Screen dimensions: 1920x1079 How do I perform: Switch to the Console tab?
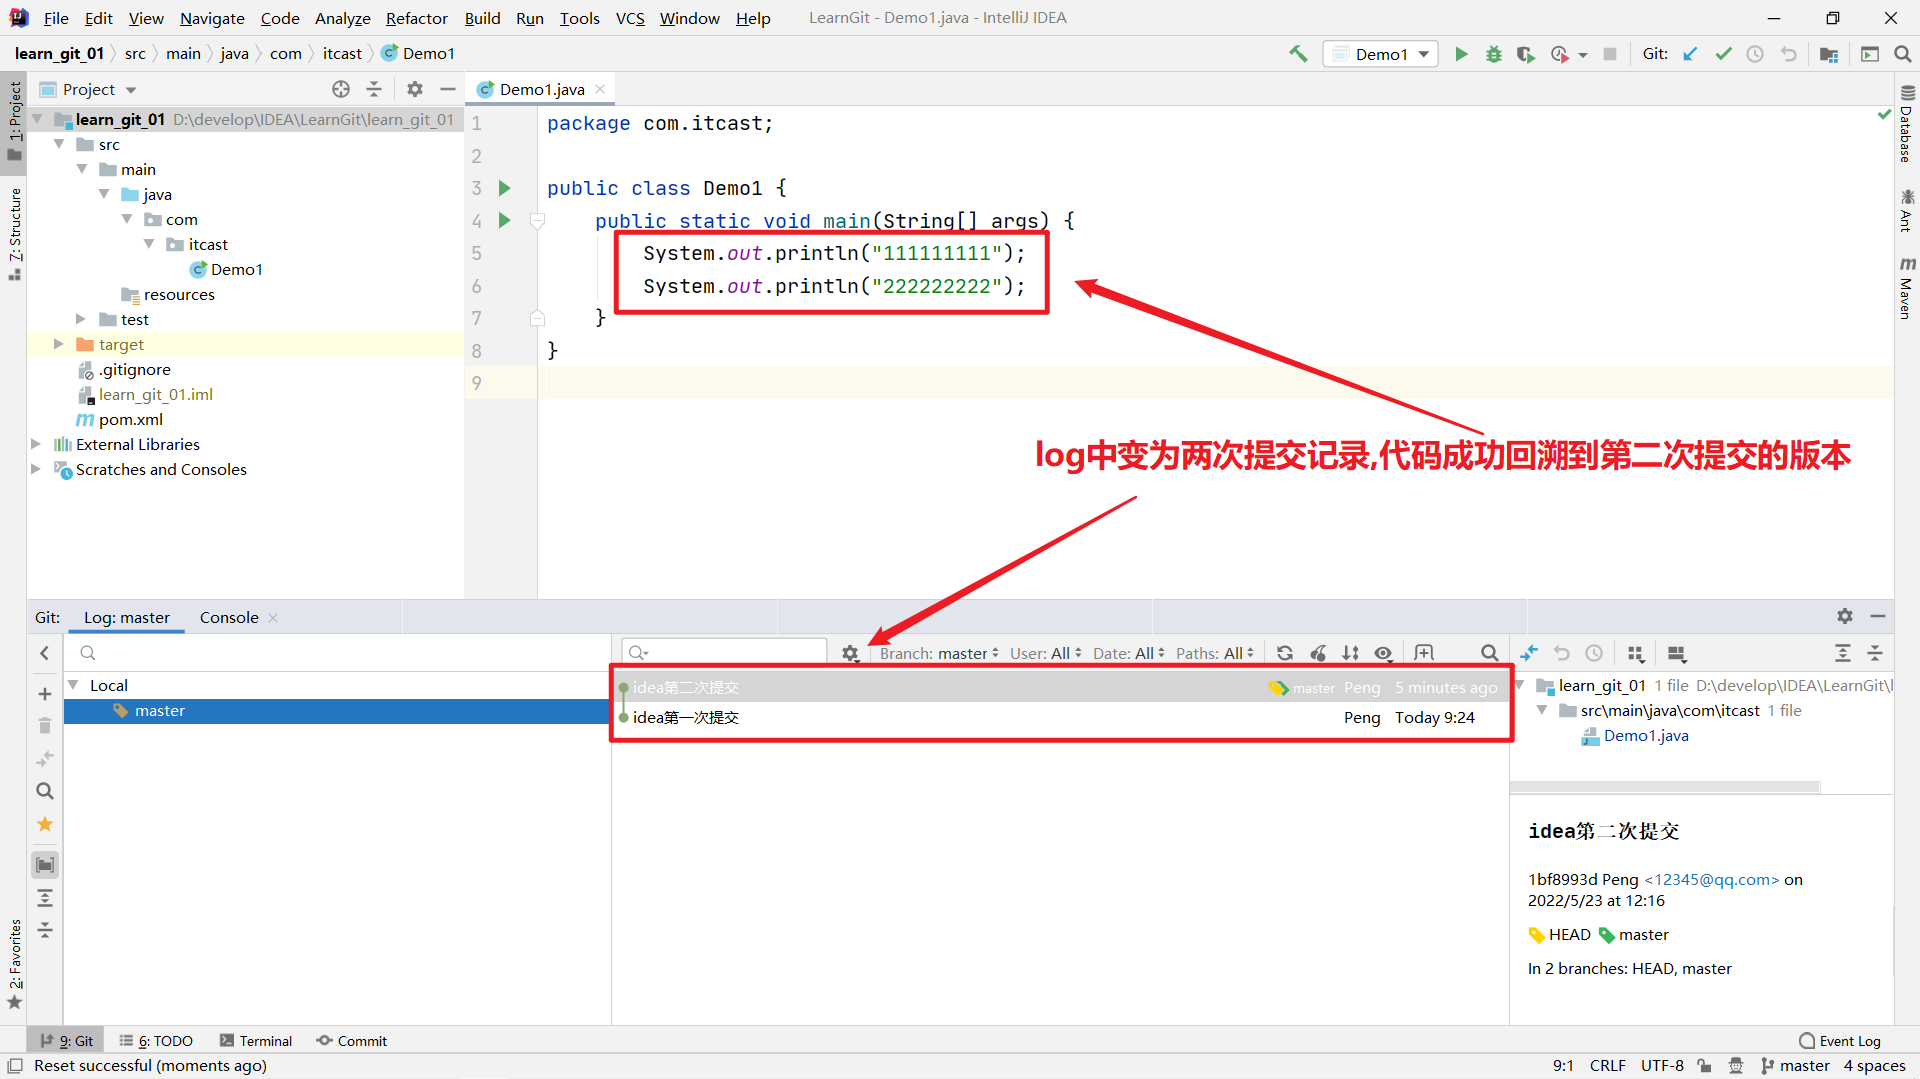(x=229, y=617)
